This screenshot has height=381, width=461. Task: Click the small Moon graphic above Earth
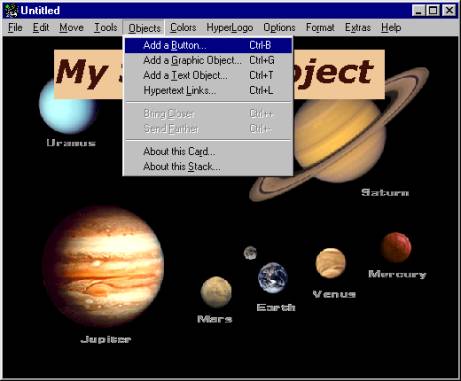click(250, 253)
